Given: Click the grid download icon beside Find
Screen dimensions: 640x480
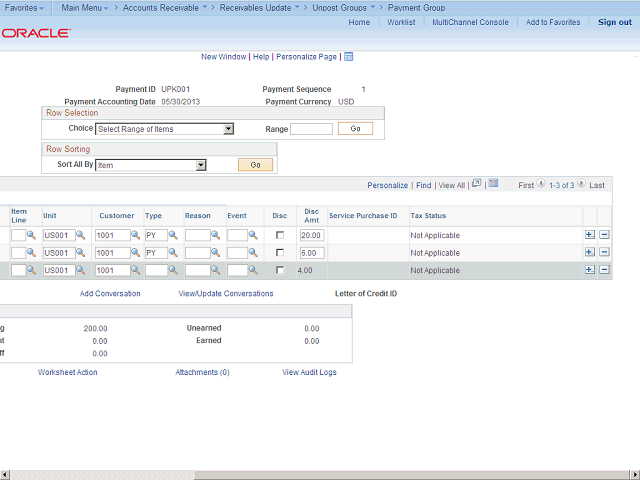Looking at the screenshot, I should tap(492, 184).
